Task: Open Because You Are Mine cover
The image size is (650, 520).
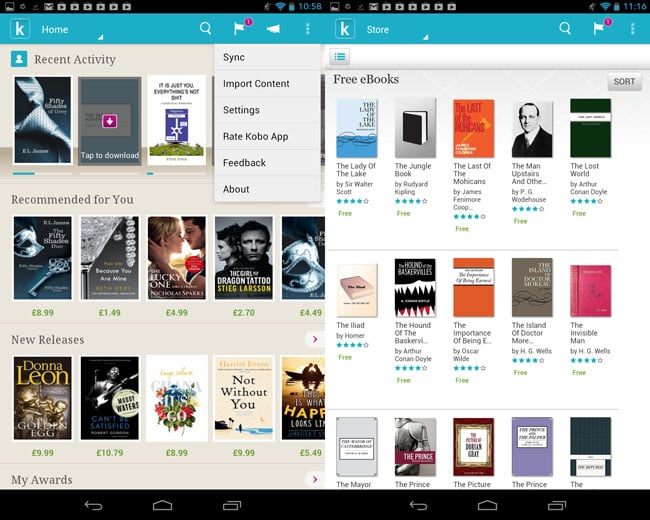Action: pos(109,258)
